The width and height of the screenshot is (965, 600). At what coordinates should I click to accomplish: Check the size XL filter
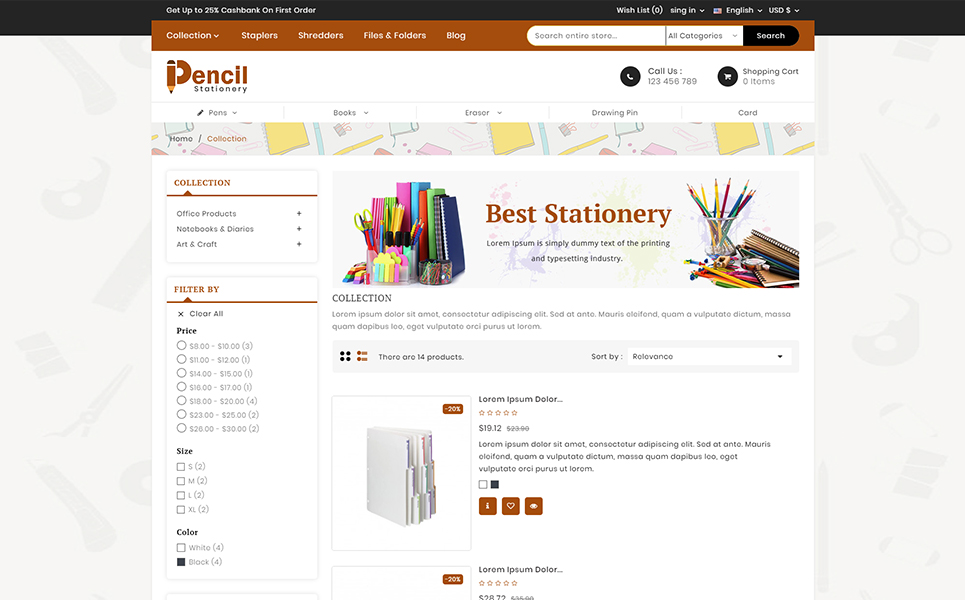coord(181,510)
